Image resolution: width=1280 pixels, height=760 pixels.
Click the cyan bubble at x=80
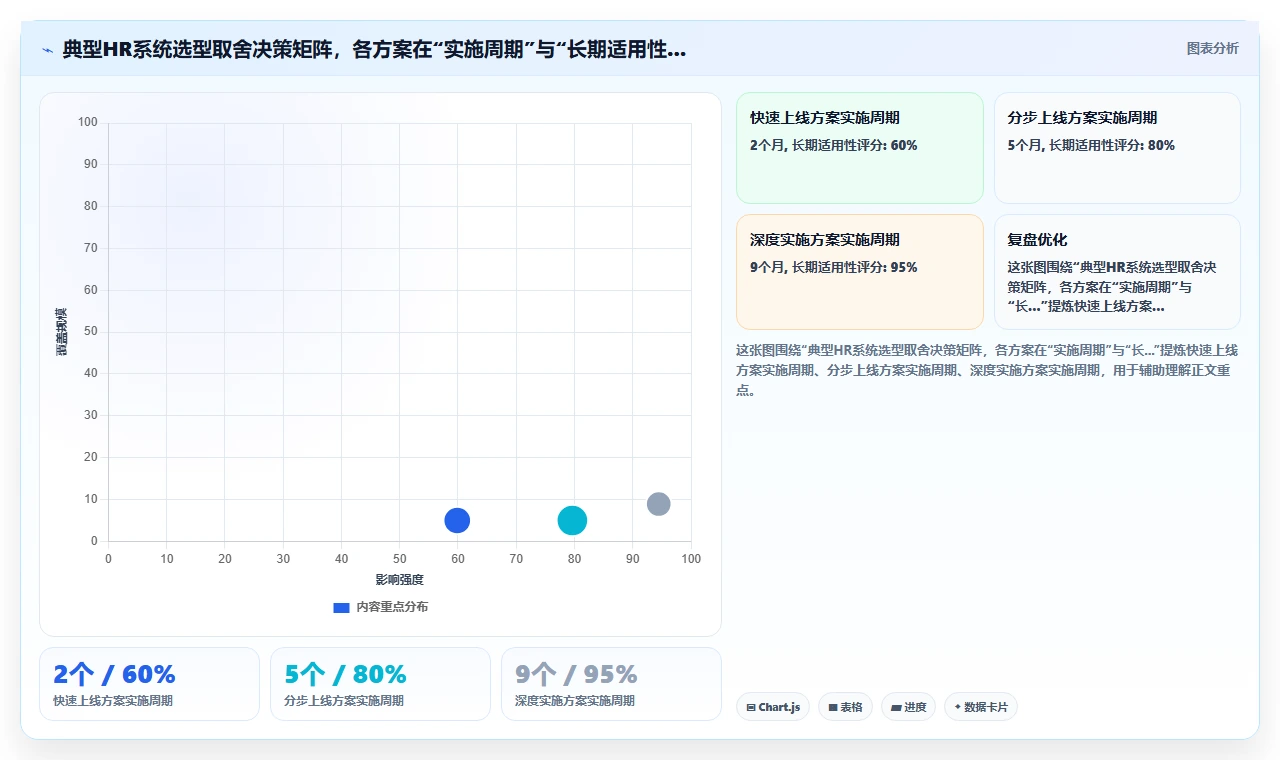tap(572, 520)
